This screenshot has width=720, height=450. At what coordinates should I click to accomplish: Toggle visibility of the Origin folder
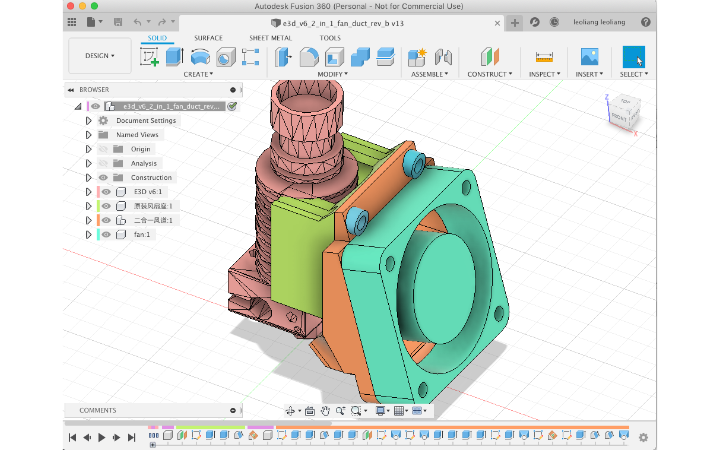point(103,149)
